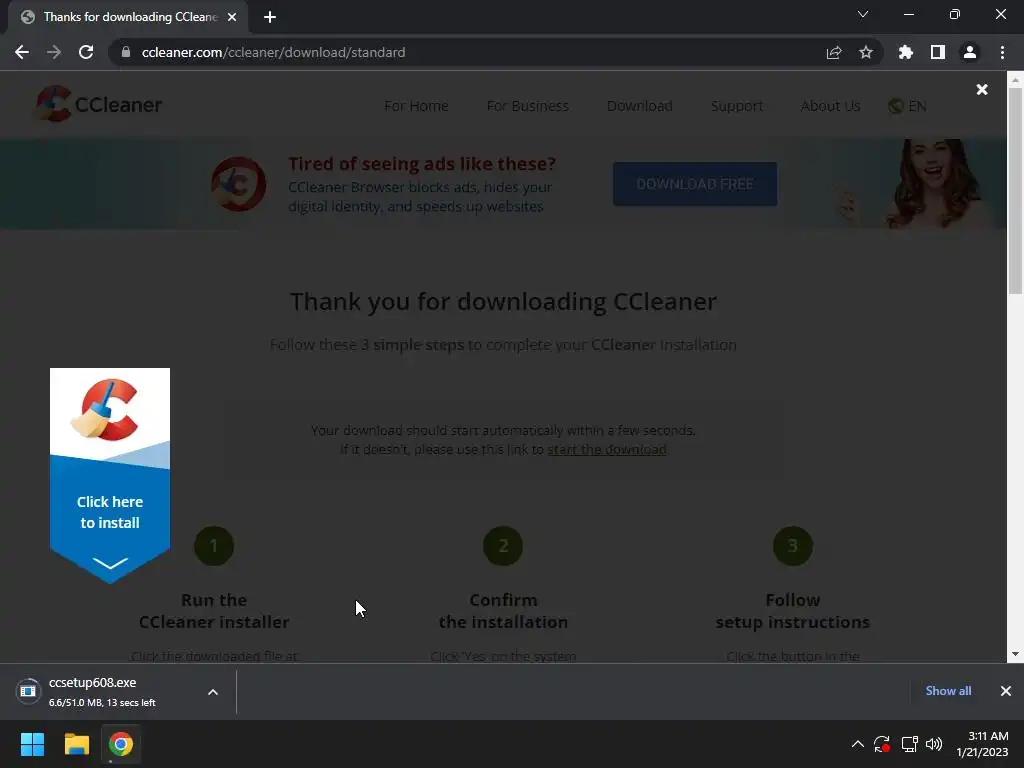Screen dimensions: 1024x768
Task: Click the browser forward arrow
Action: (x=54, y=52)
